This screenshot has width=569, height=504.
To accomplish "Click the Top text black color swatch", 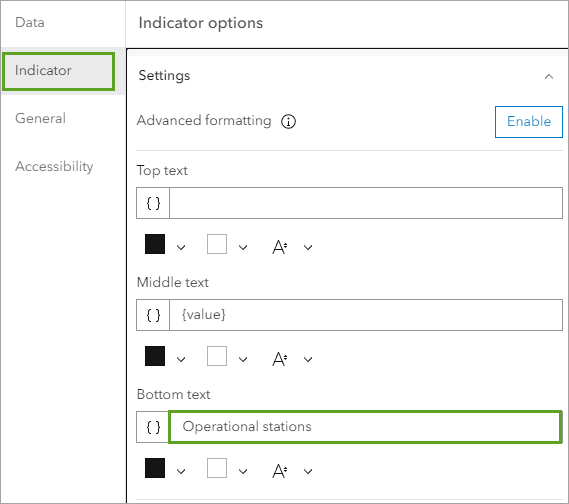I will click(x=155, y=244).
